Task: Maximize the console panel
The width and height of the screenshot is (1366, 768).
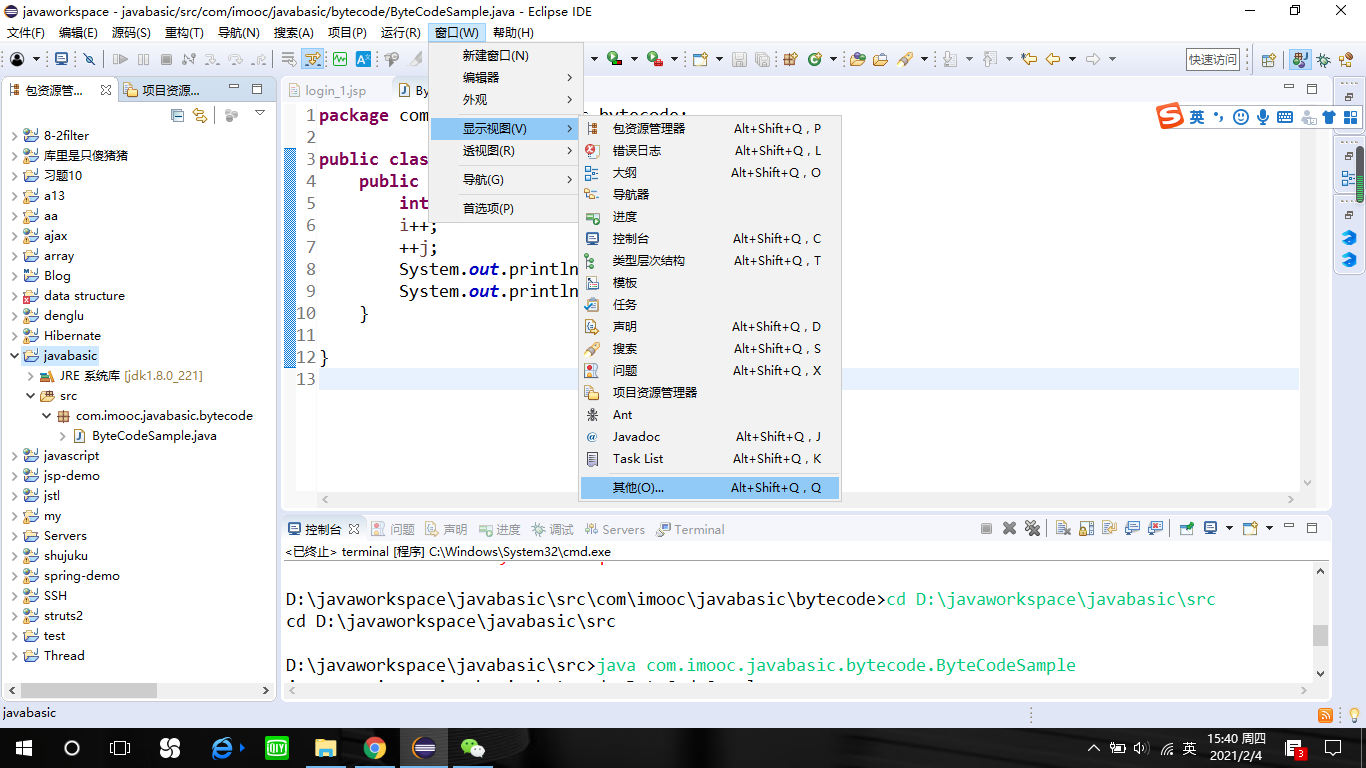Action: pyautogui.click(x=1312, y=528)
